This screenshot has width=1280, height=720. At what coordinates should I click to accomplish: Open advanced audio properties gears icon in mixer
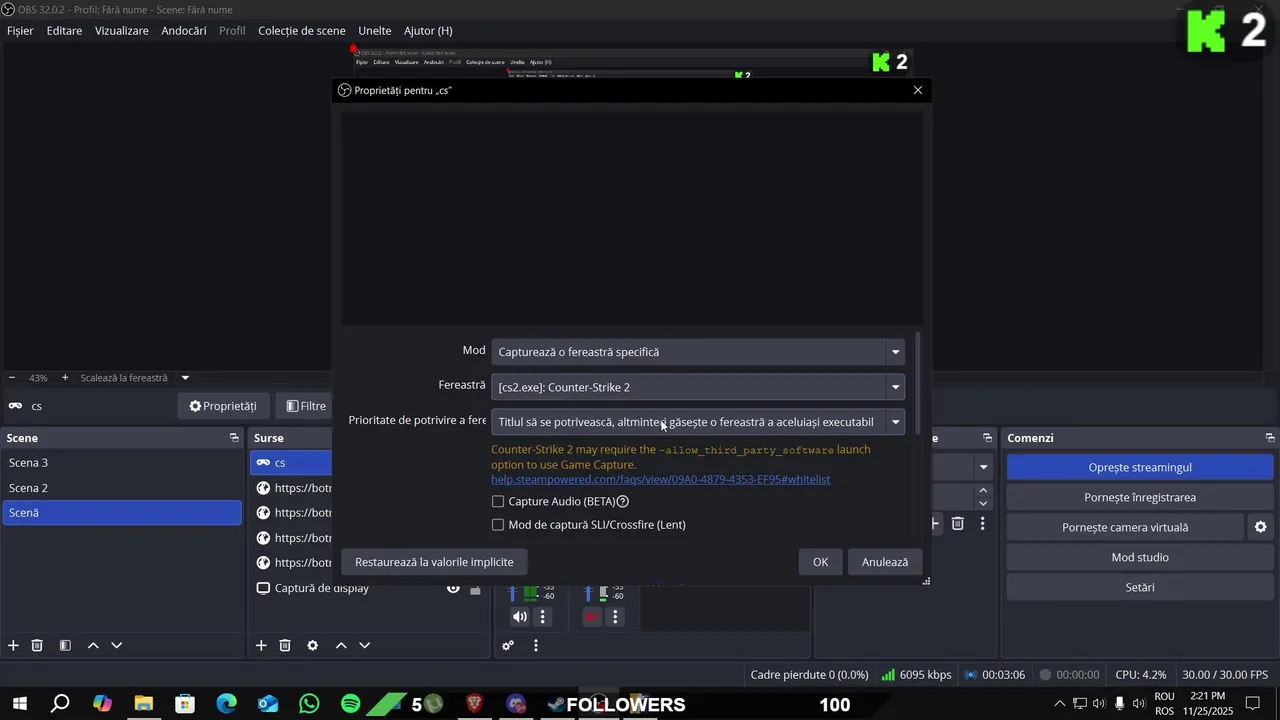coord(508,646)
